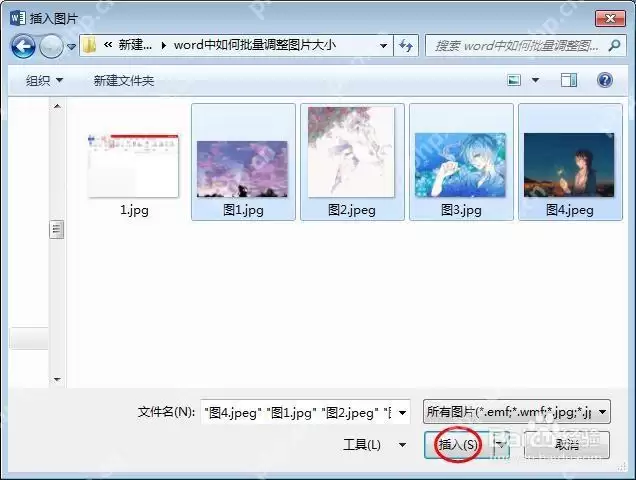
Task: Click the search magnifier icon
Action: [614, 45]
